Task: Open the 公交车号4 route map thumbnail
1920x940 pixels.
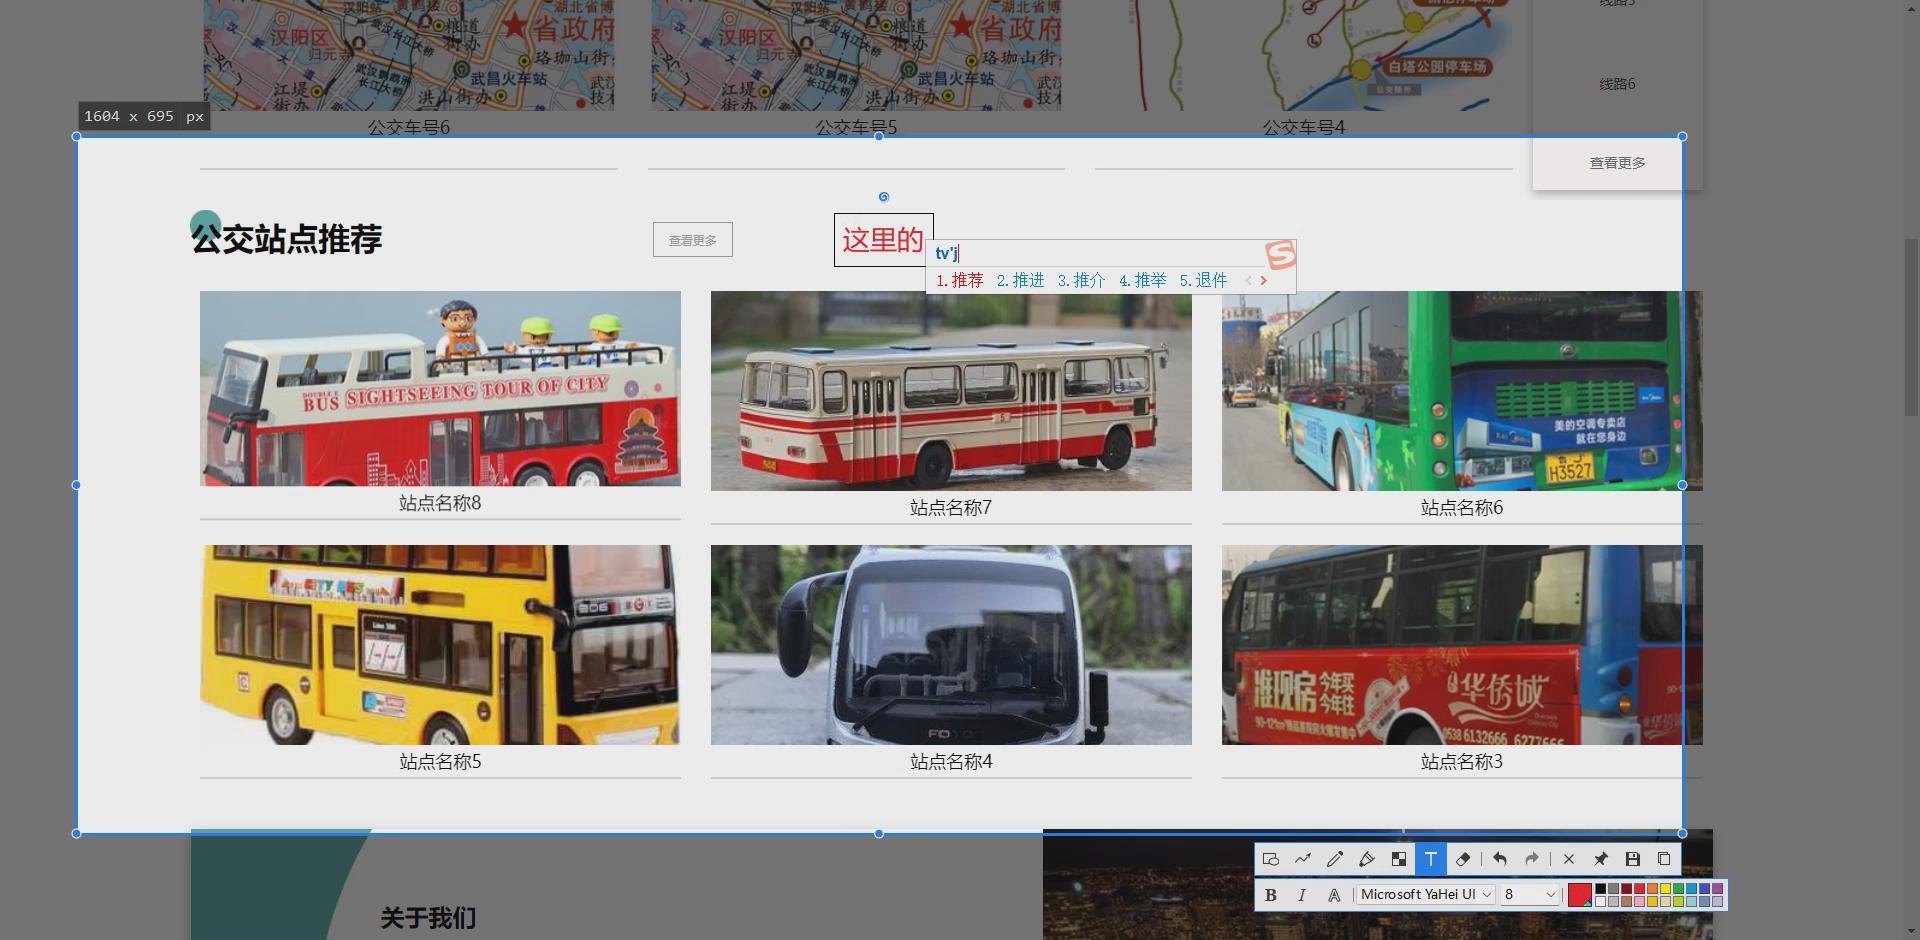Action: [1304, 55]
